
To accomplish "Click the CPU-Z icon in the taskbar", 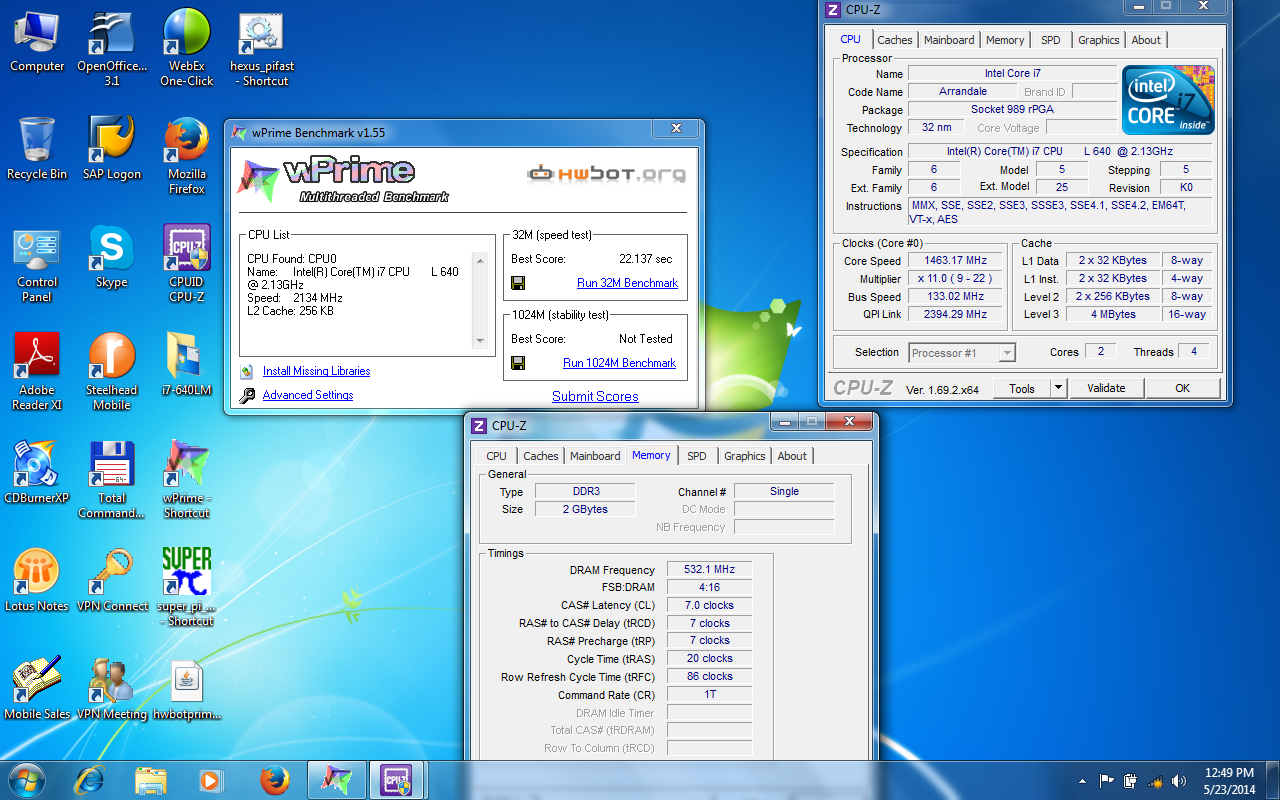I will pyautogui.click(x=397, y=780).
